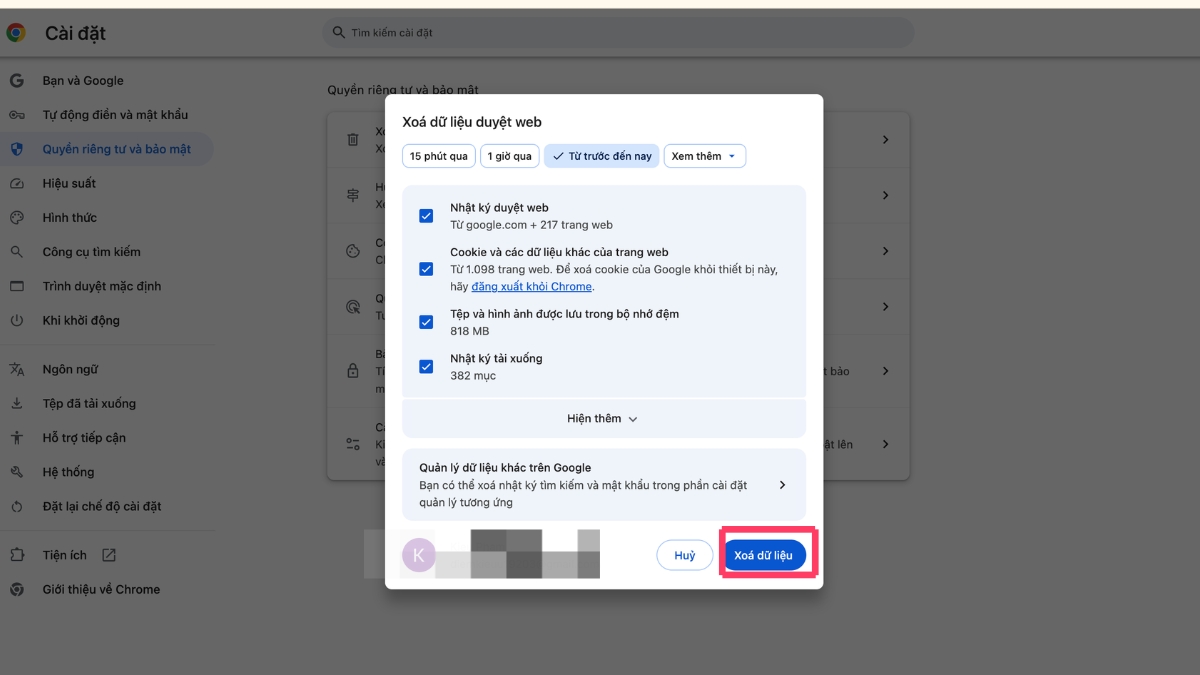
Task: Click the Huỷ button
Action: click(x=685, y=555)
